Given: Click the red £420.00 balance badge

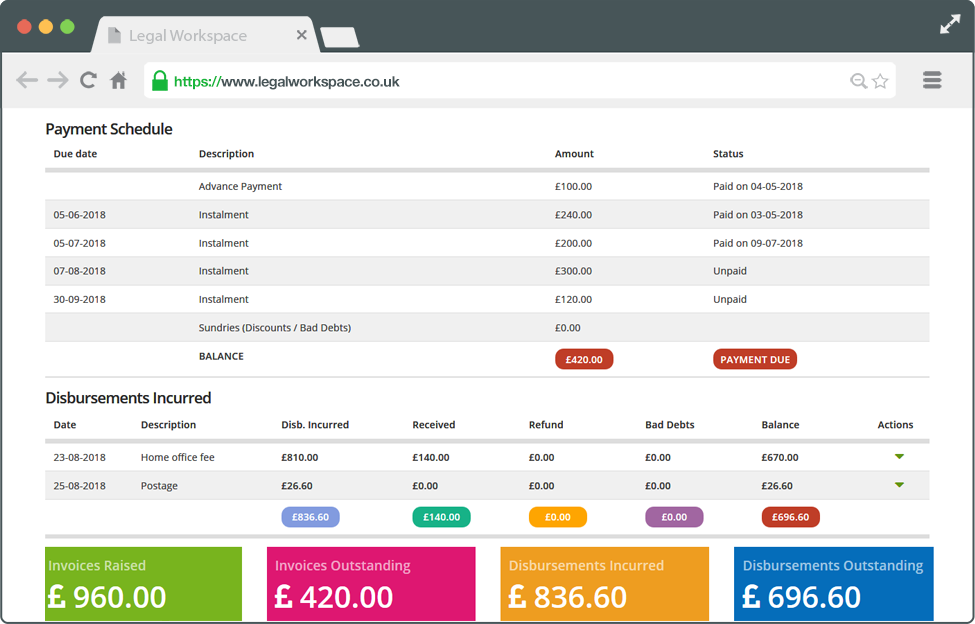Looking at the screenshot, I should point(584,359).
